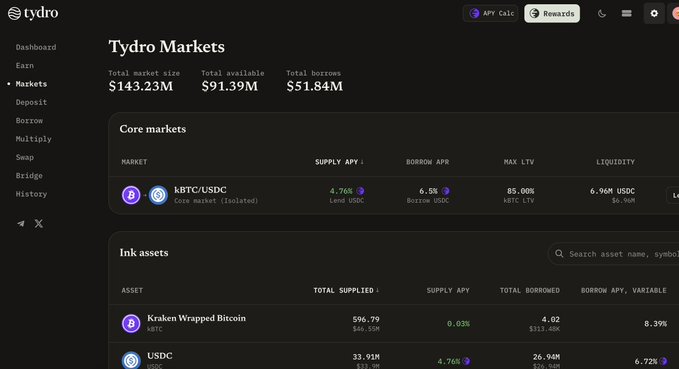Viewport: 679px width, 369px height.
Task: Click Supply APY header in Ink assets
Action: pyautogui.click(x=448, y=290)
